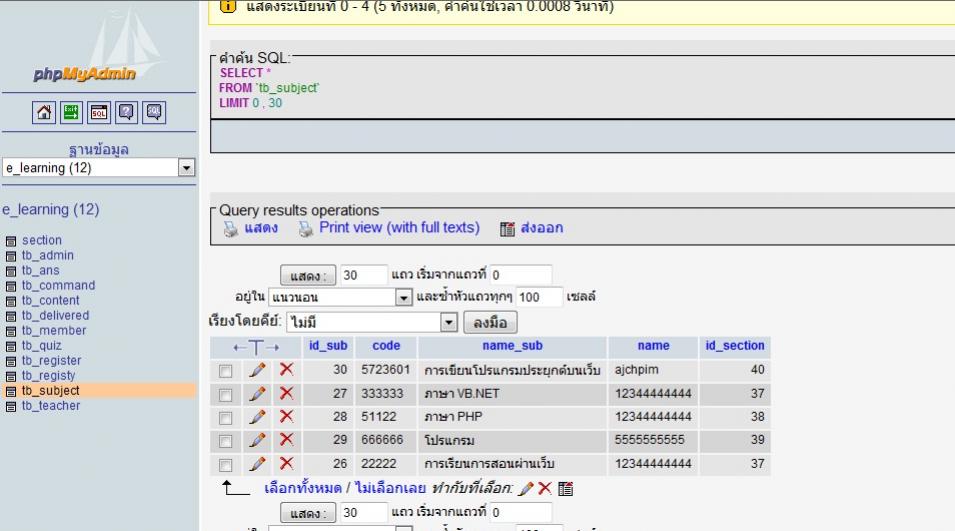Viewport: 955px width, 531px height.
Task: Delete row with id_sub 26
Action: click(x=286, y=463)
